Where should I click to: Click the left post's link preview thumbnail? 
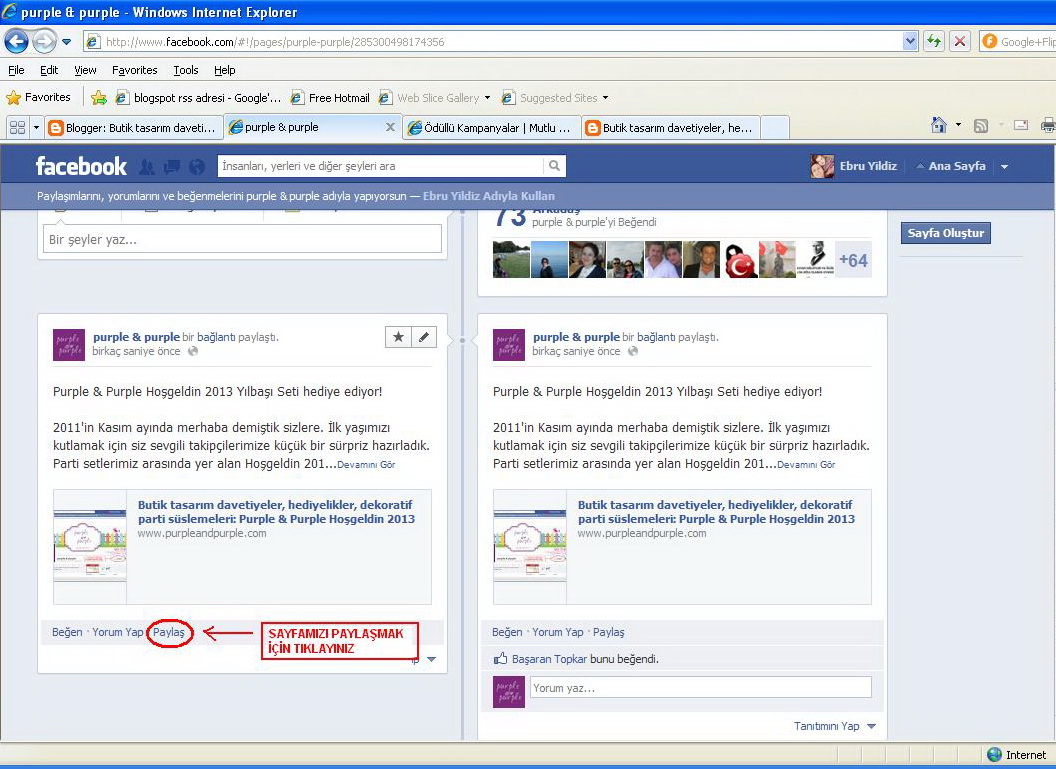coord(90,546)
